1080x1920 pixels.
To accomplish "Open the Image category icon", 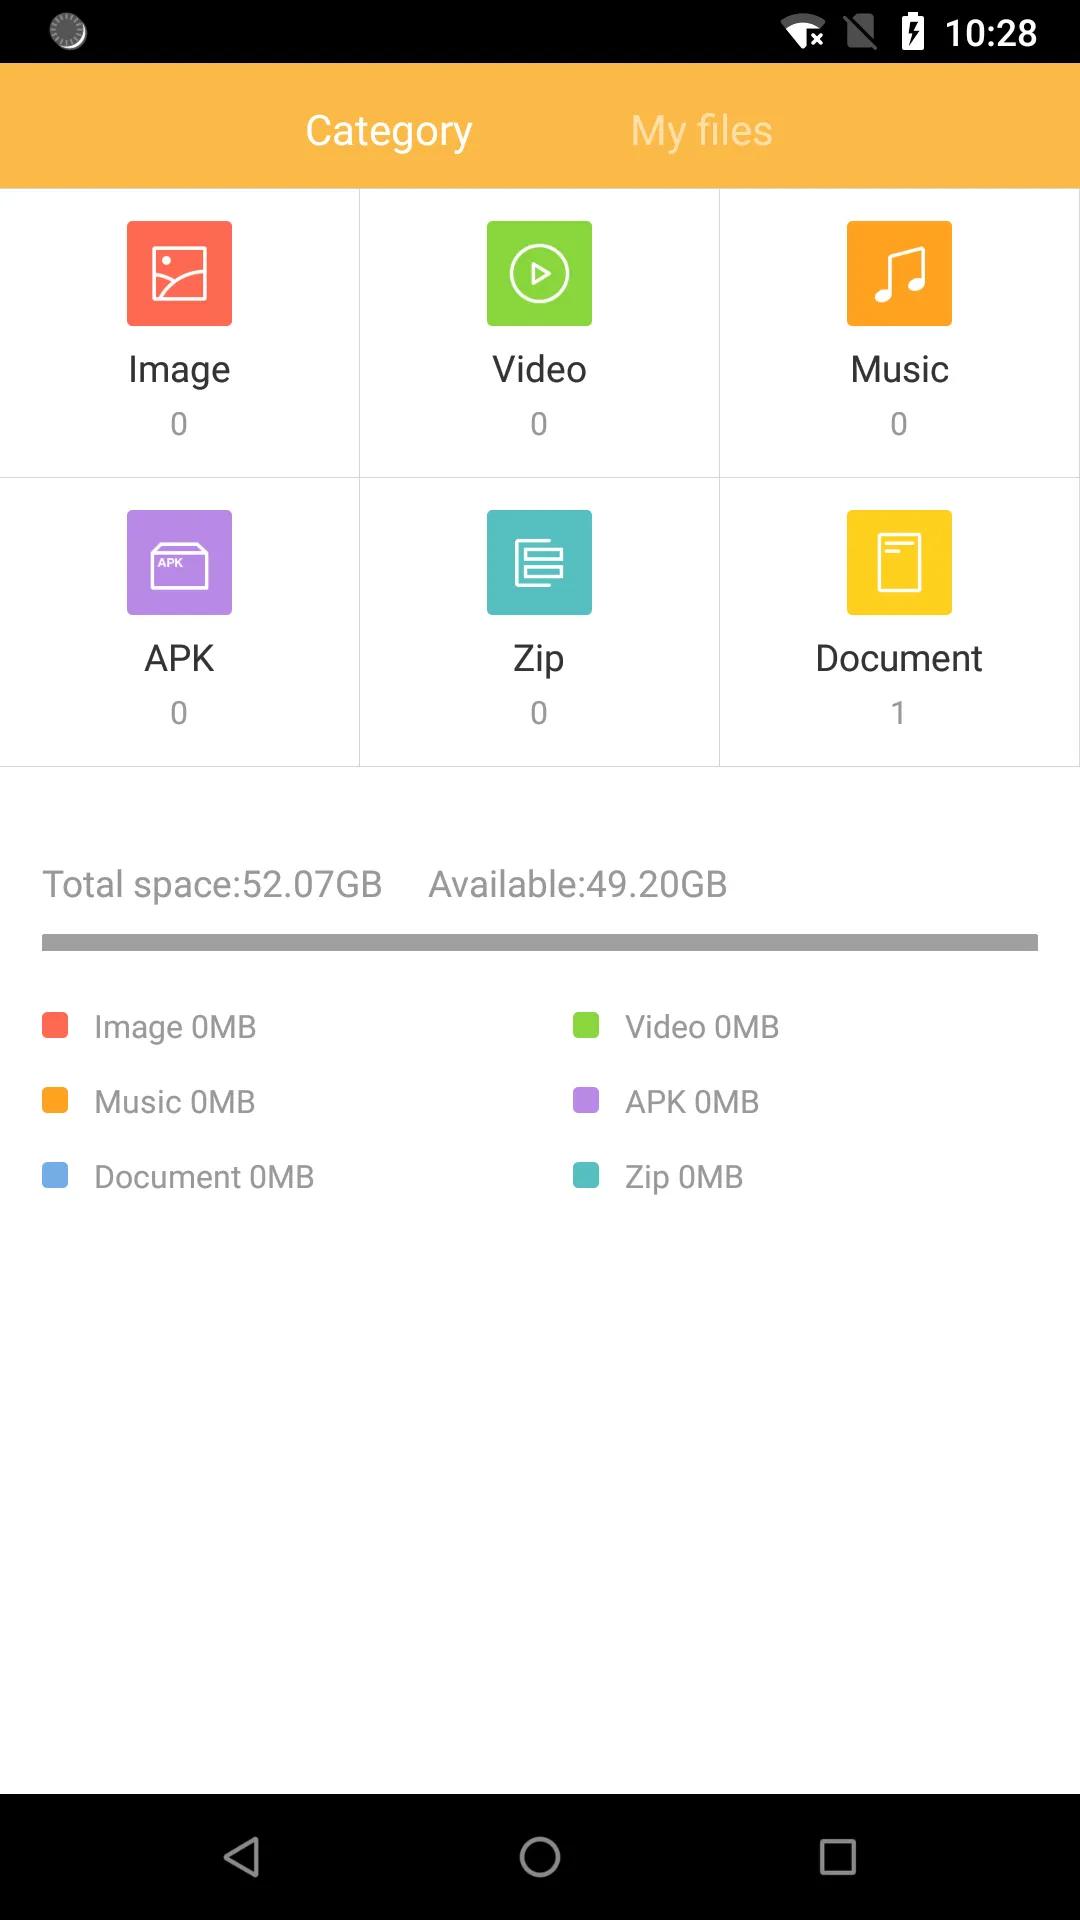I will point(179,273).
